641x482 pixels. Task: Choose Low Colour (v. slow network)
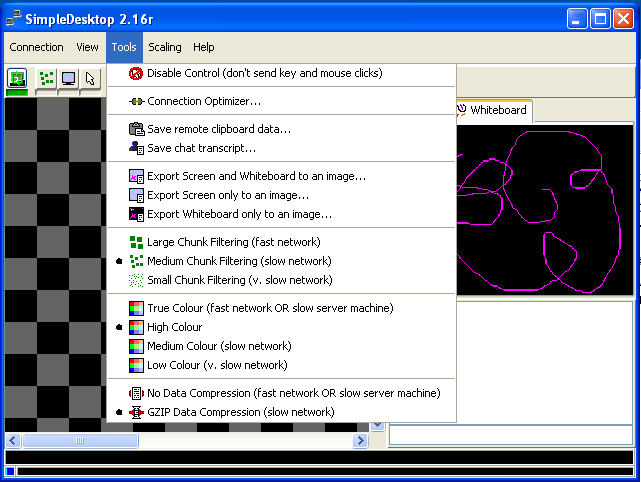(281, 365)
